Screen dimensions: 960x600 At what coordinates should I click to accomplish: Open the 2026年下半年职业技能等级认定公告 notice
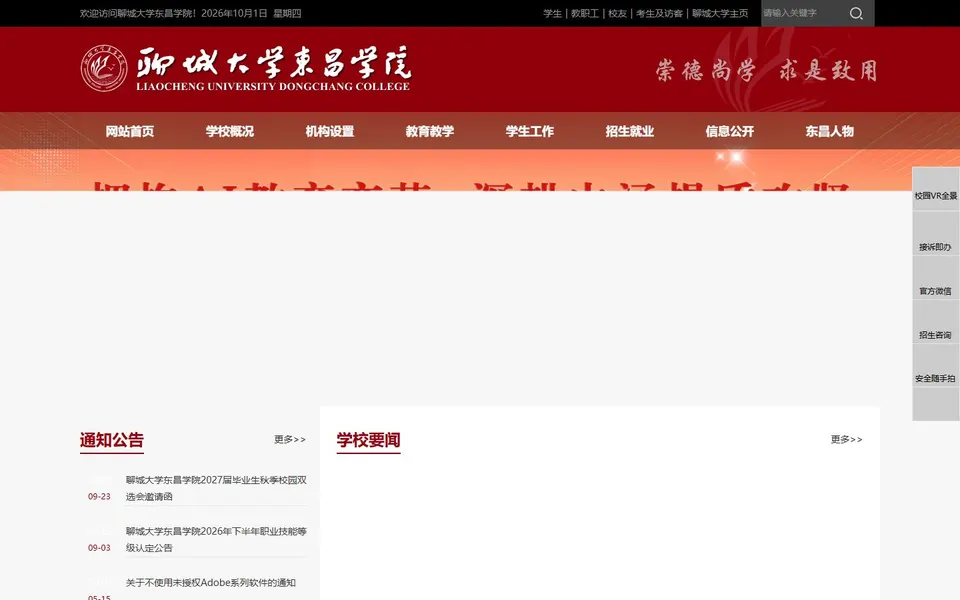[x=216, y=539]
